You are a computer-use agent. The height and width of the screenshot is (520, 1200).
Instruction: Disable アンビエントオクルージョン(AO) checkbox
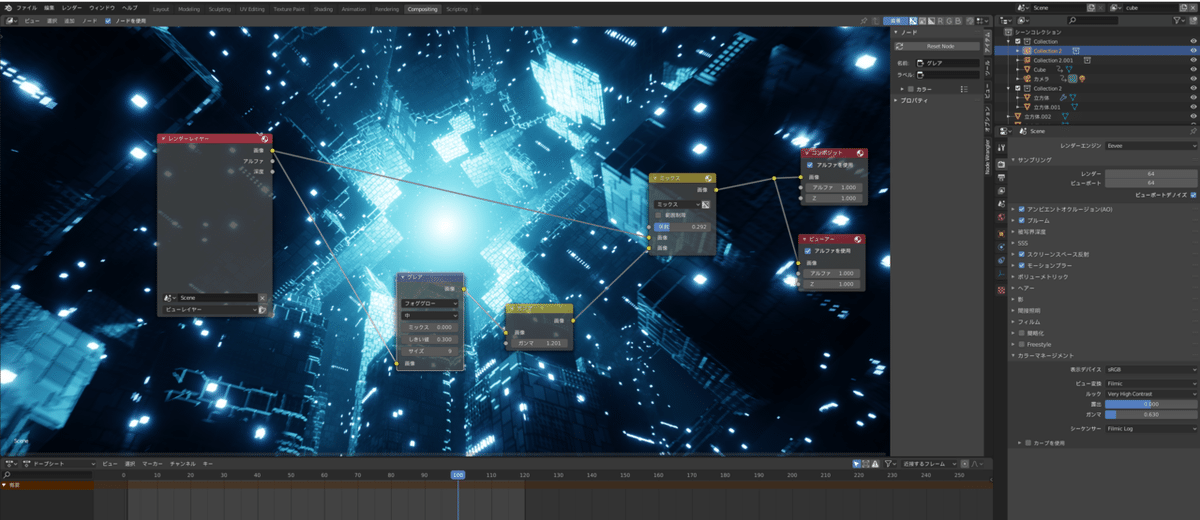point(1022,209)
